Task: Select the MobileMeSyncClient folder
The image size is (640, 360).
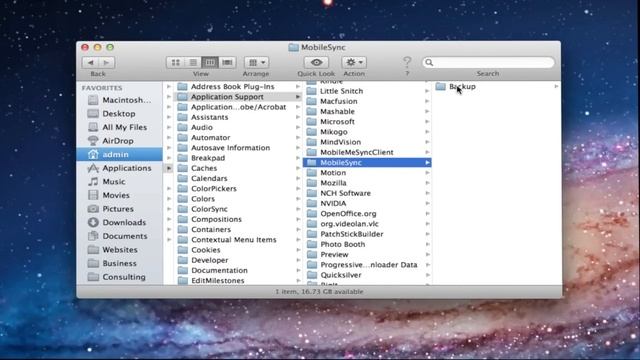Action: 367,152
